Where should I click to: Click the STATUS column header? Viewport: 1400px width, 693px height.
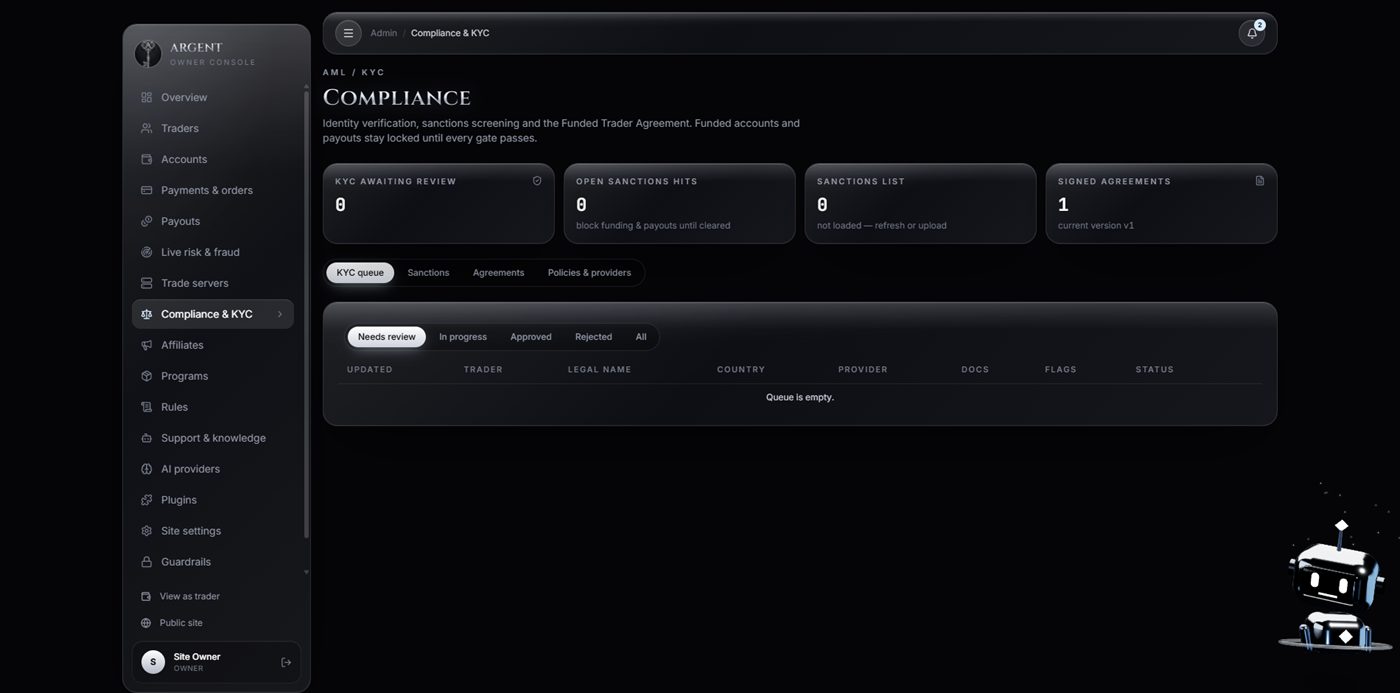pyautogui.click(x=1155, y=370)
